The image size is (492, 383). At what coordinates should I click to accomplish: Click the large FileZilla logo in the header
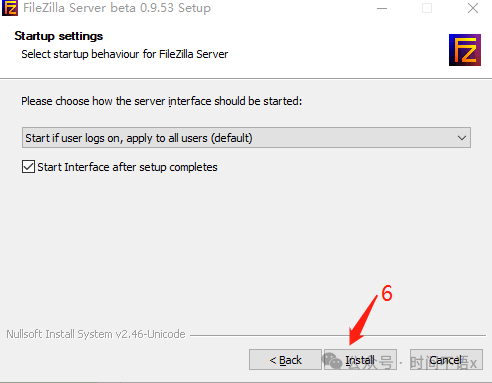tap(465, 50)
